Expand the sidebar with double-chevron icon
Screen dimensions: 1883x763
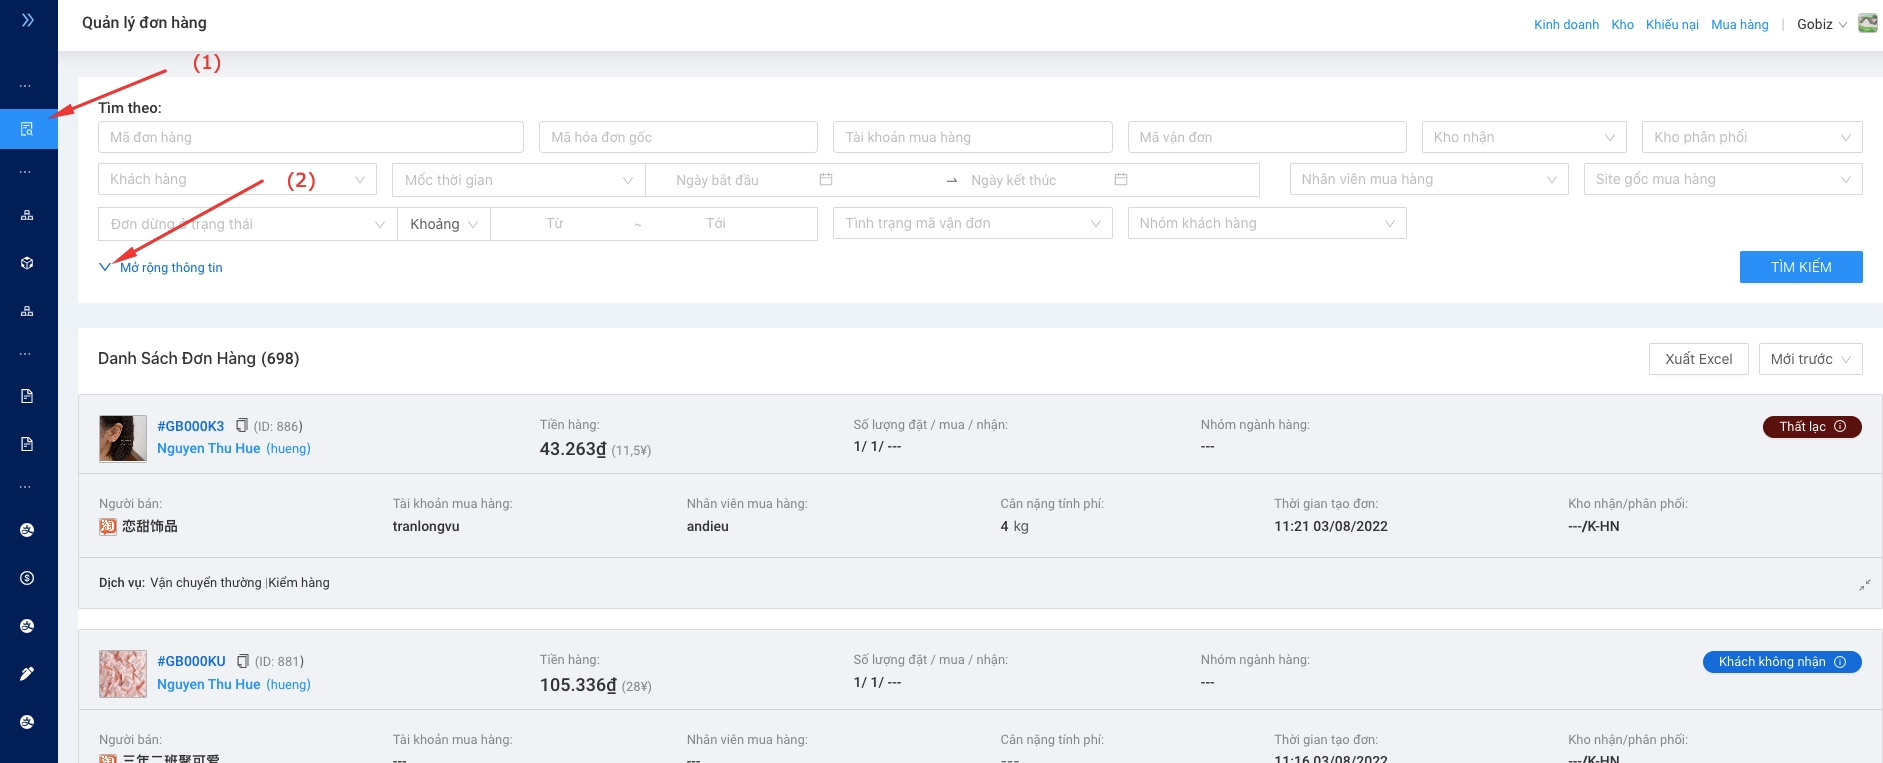pyautogui.click(x=28, y=20)
